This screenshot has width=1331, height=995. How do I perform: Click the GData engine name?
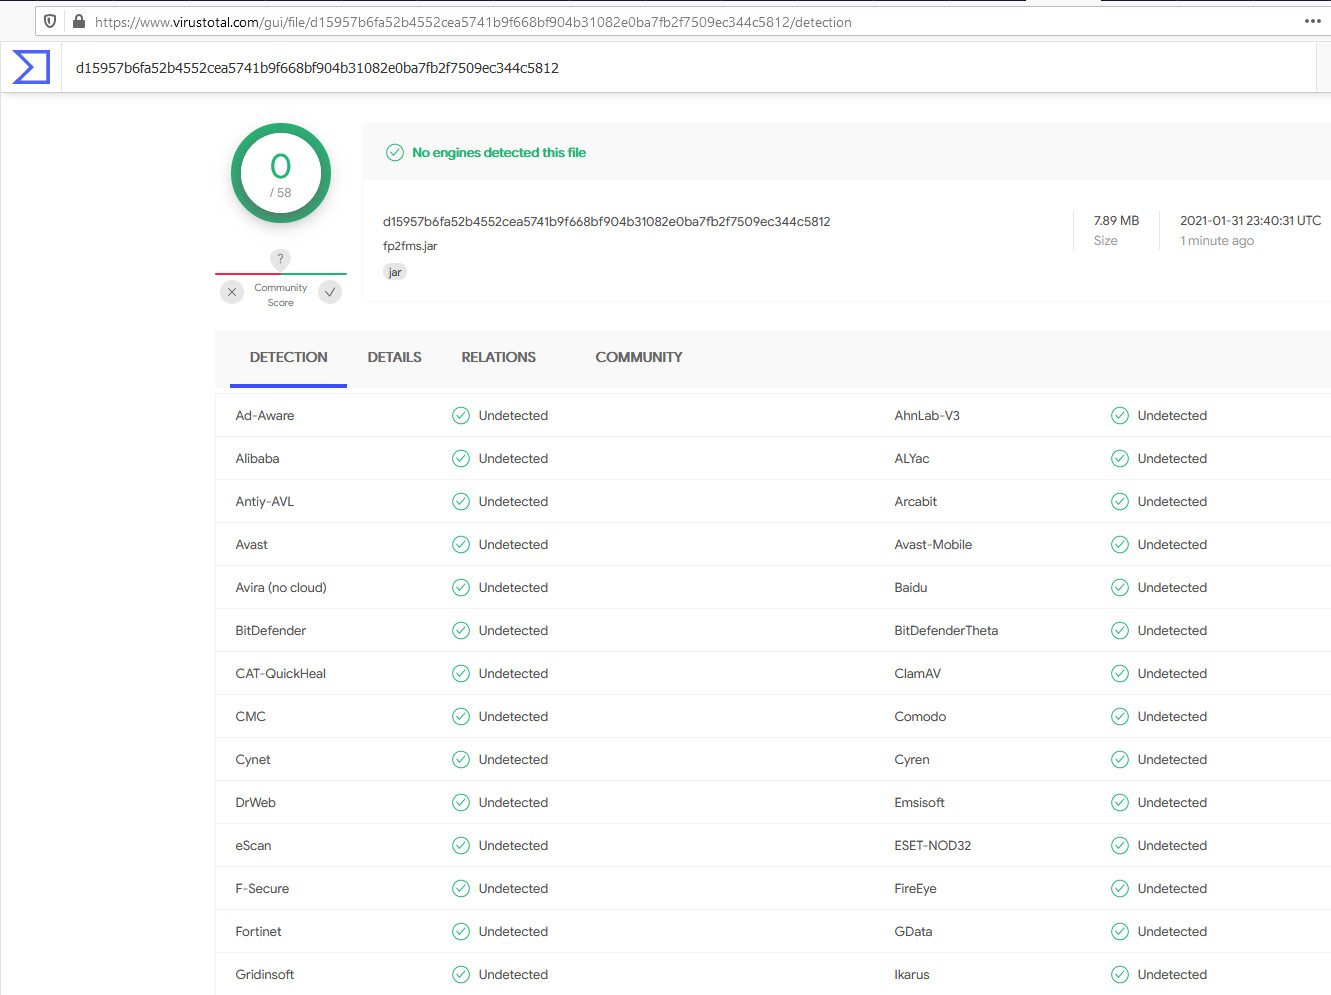click(913, 932)
